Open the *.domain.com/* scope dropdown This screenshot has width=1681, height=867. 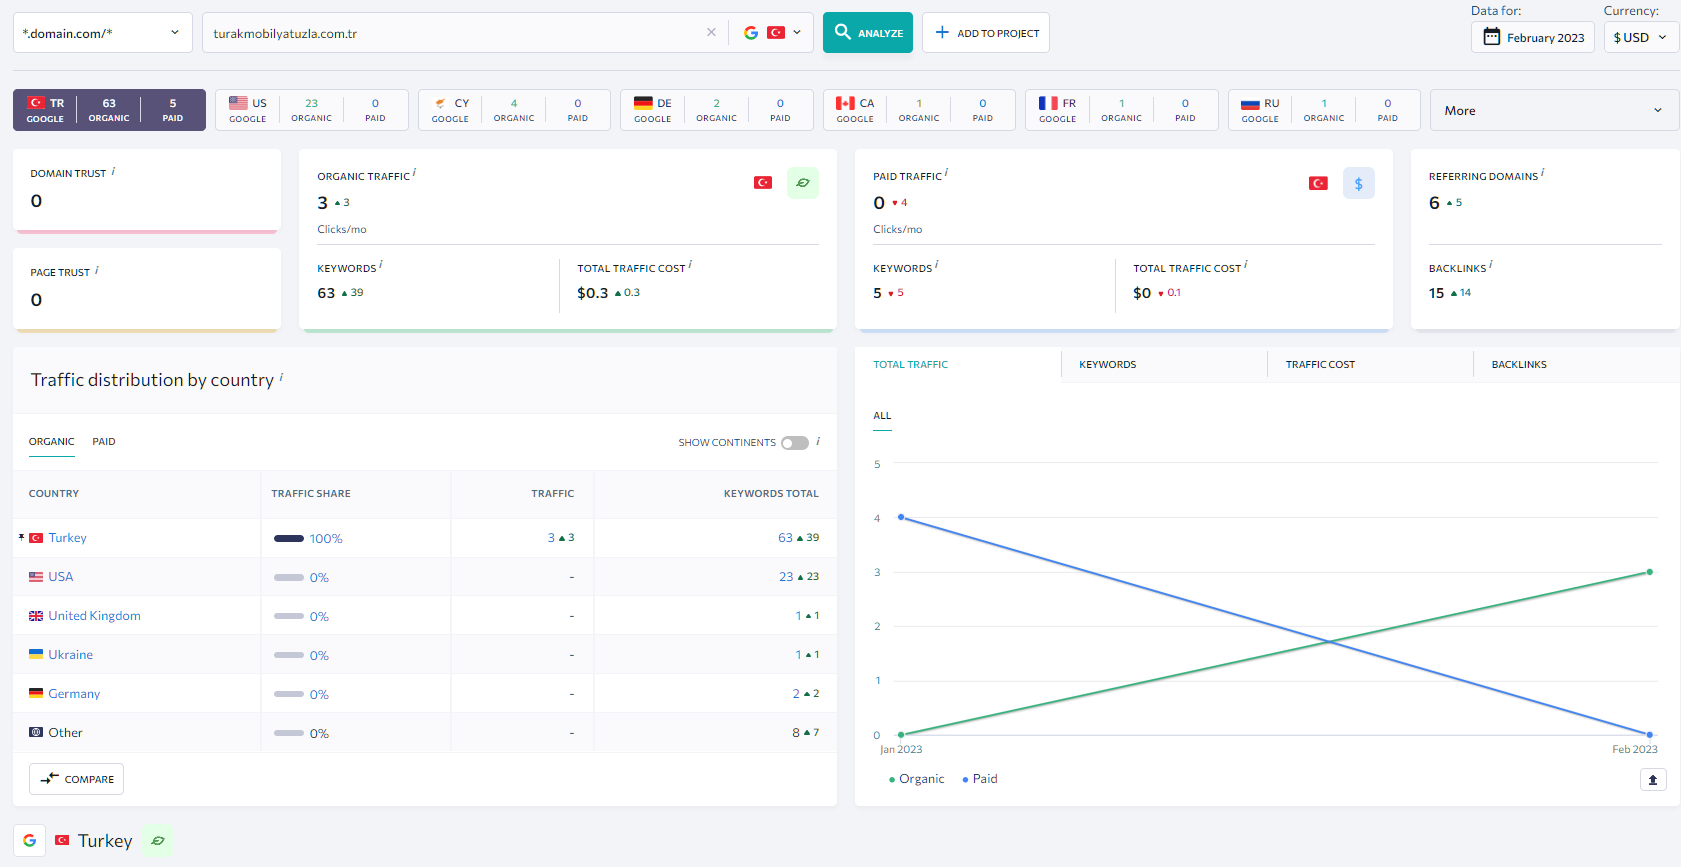(x=102, y=33)
